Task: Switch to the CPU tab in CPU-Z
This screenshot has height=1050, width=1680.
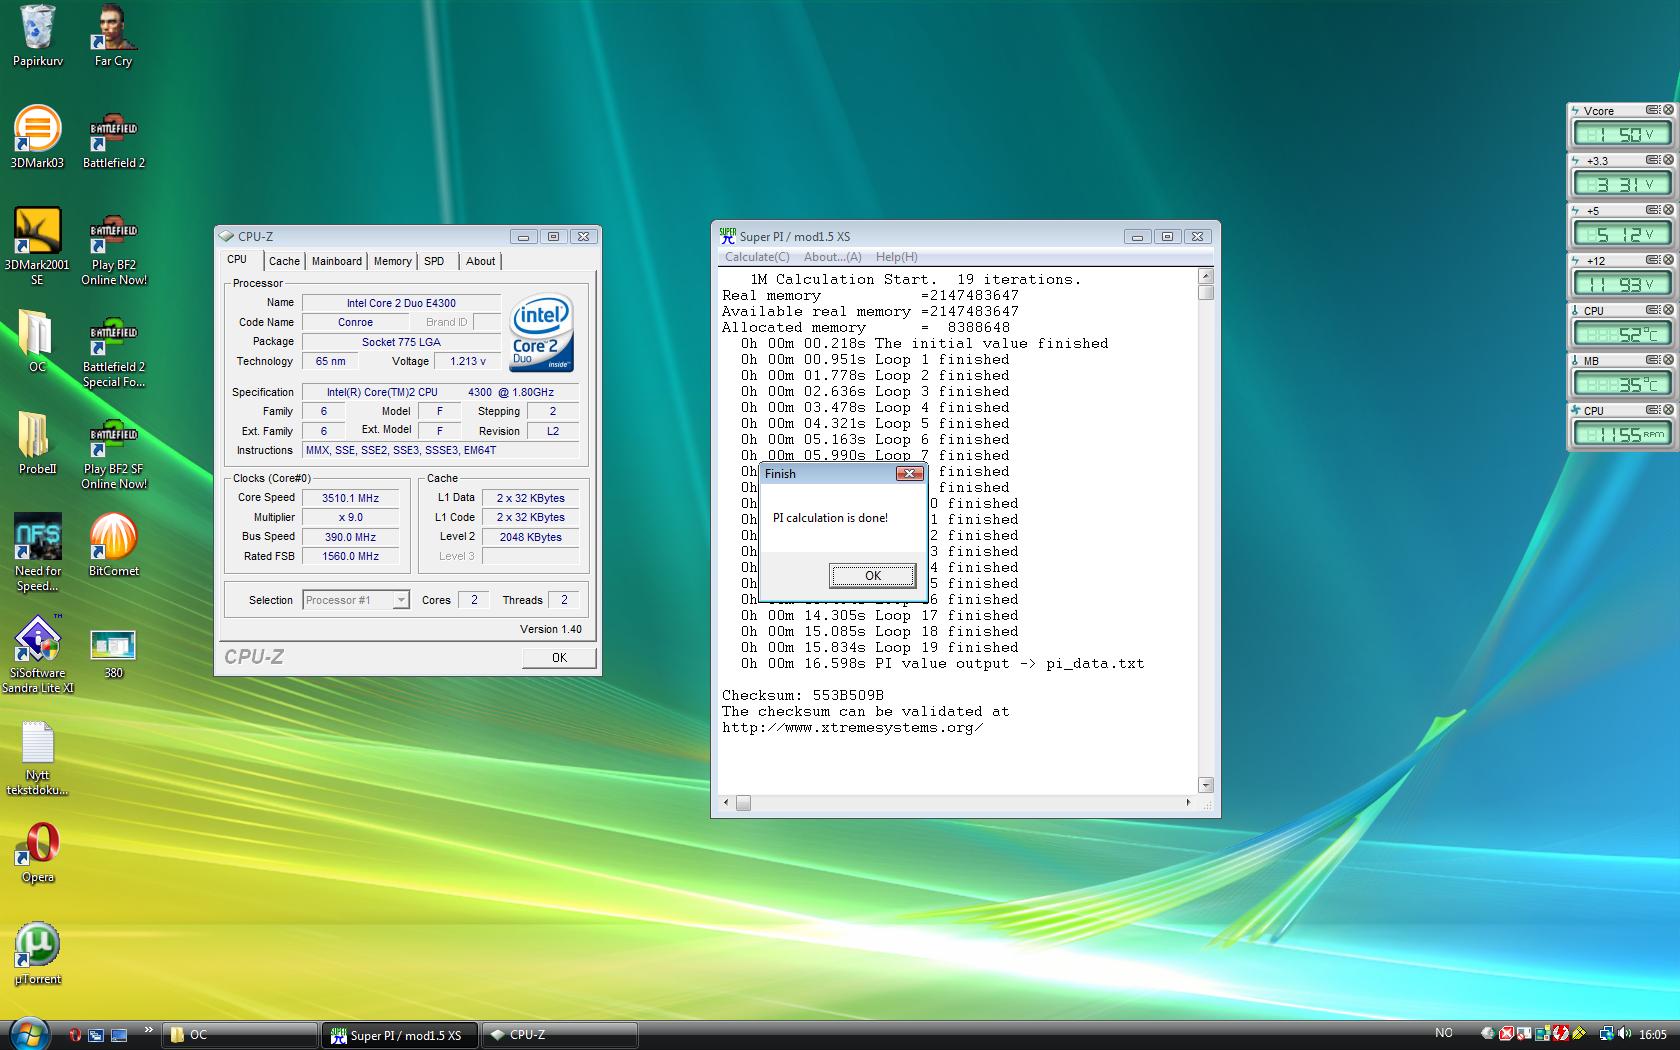Action: [237, 260]
